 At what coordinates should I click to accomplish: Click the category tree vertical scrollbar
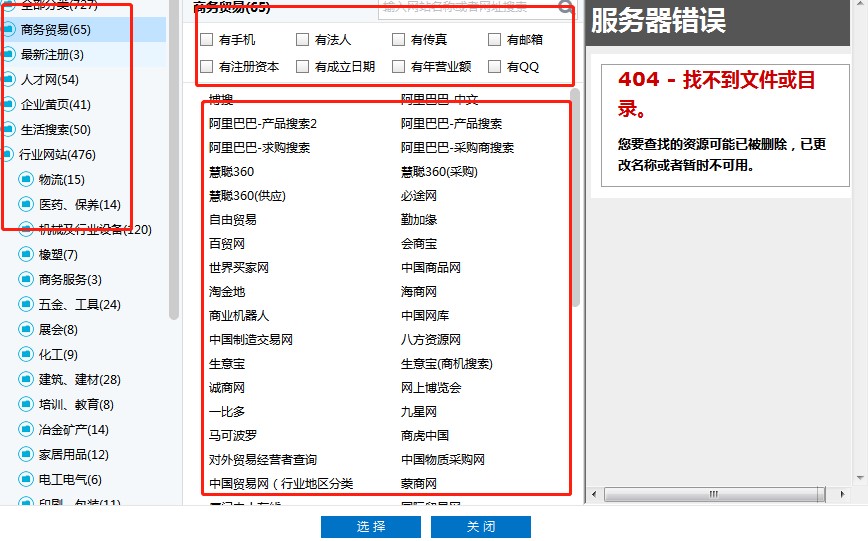[x=174, y=161]
